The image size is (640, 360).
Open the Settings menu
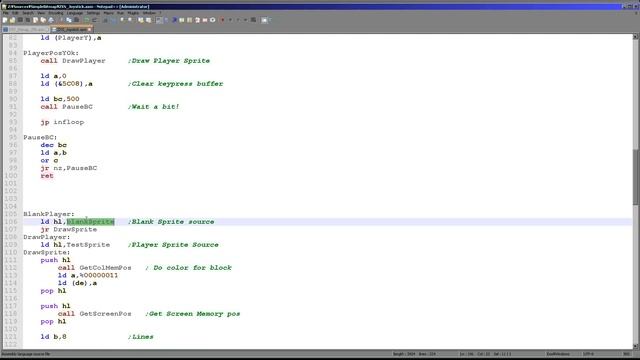(x=93, y=13)
